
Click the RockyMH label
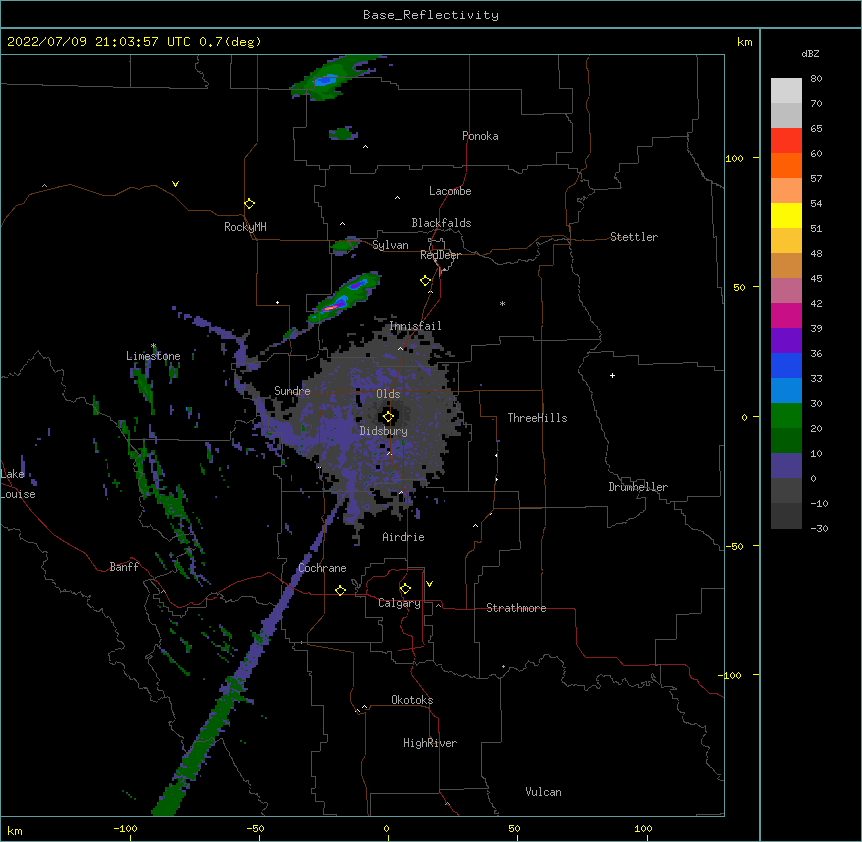coord(245,226)
